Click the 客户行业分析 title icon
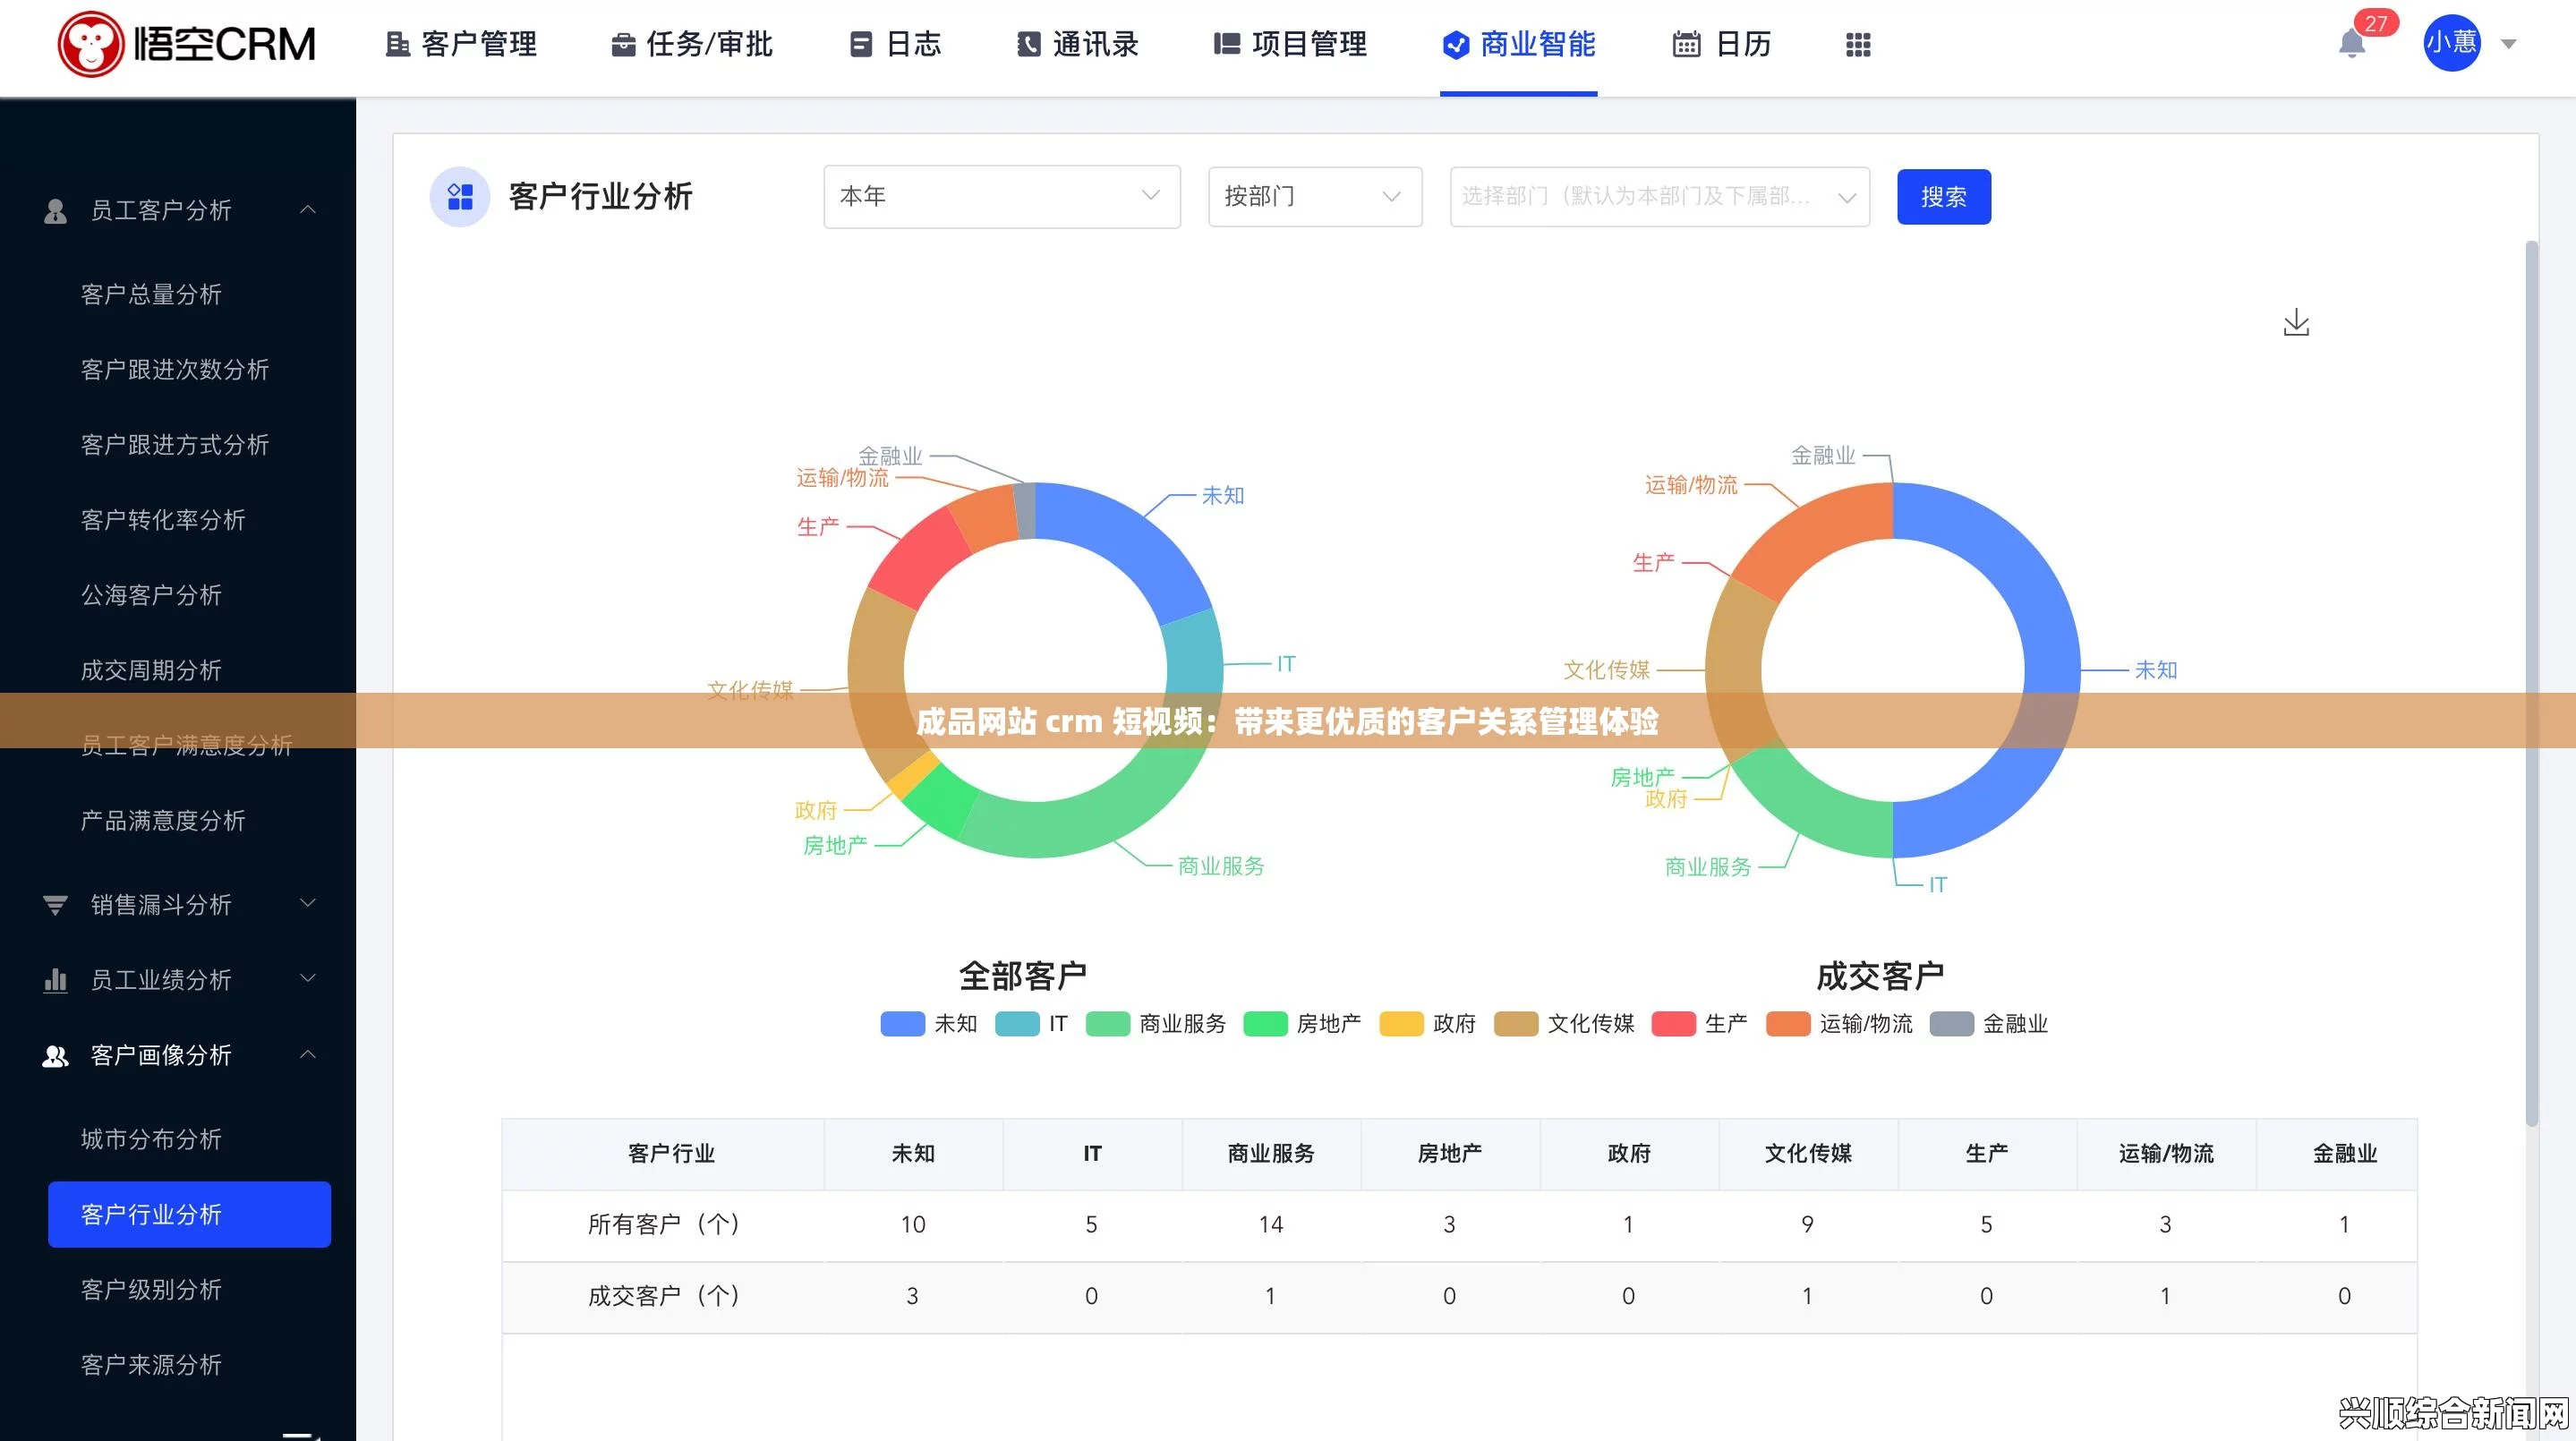The image size is (2576, 1441). [x=460, y=196]
